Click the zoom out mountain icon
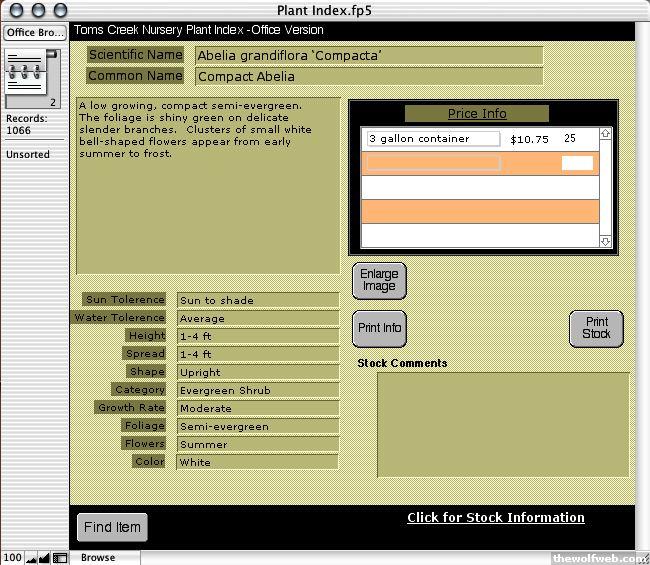This screenshot has width=650, height=565. [x=30, y=557]
